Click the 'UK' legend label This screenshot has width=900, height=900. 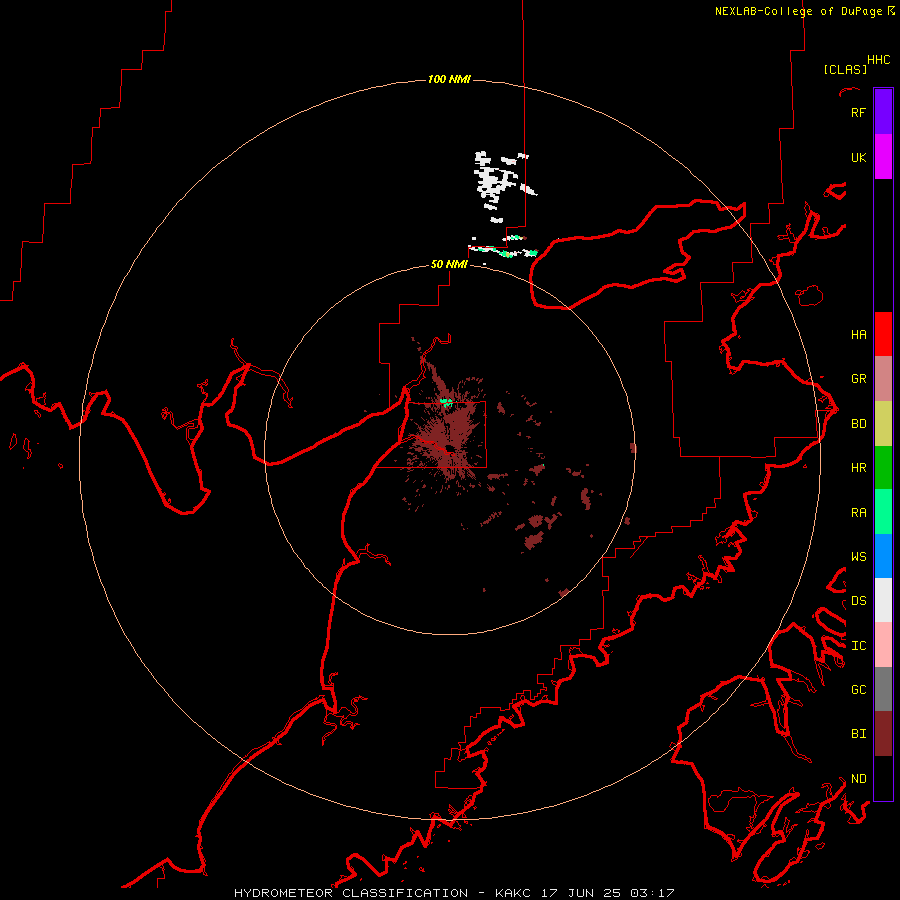858,158
